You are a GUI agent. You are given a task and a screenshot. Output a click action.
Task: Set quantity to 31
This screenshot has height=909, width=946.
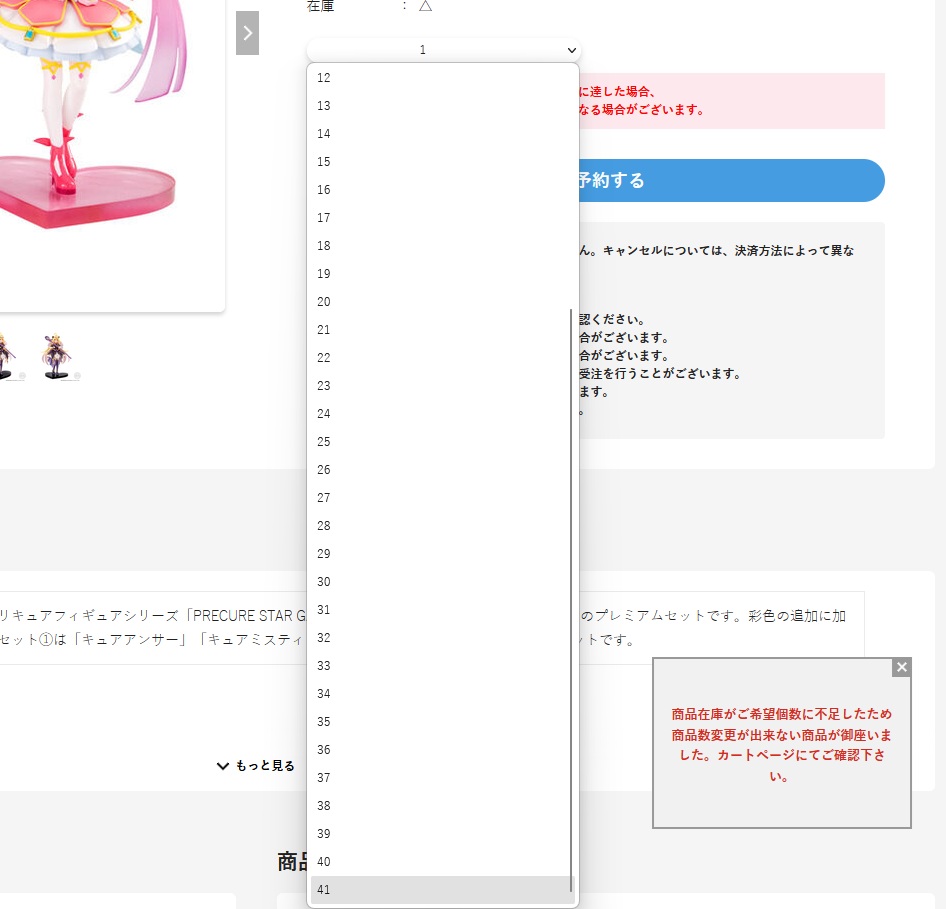click(443, 610)
